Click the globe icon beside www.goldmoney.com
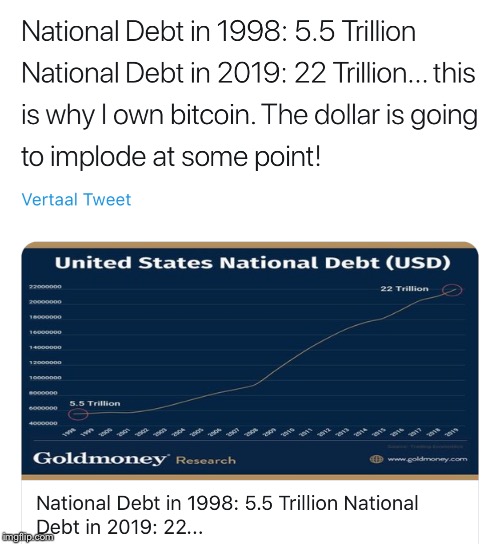Image resolution: width=500 pixels, height=544 pixels. tap(376, 459)
